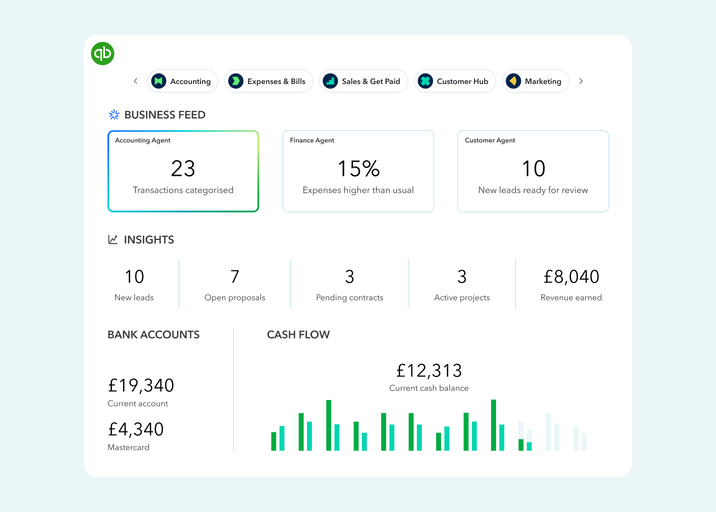Screen dimensions: 716x512
Task: Show previous categories with left chevron
Action: point(135,81)
